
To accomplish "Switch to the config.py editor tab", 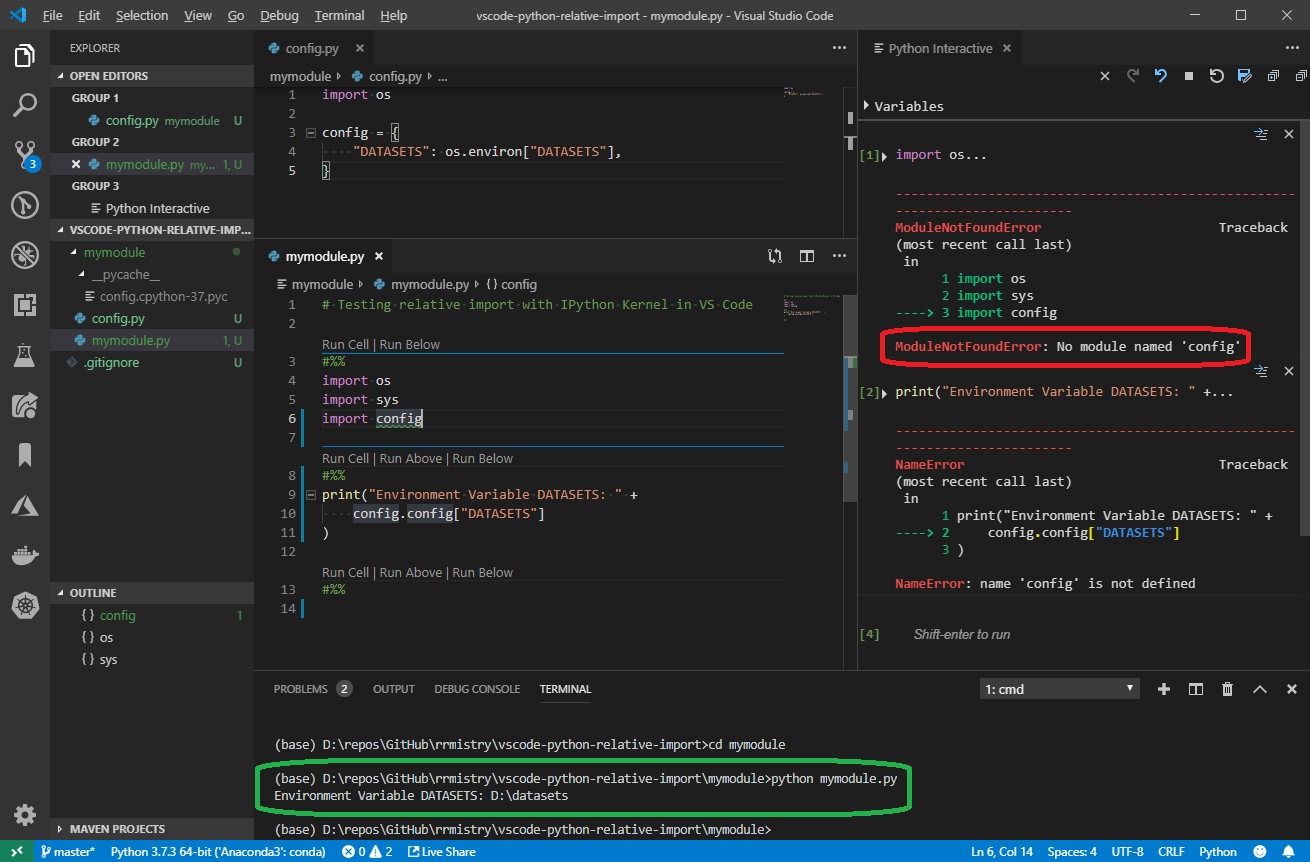I will [x=310, y=46].
